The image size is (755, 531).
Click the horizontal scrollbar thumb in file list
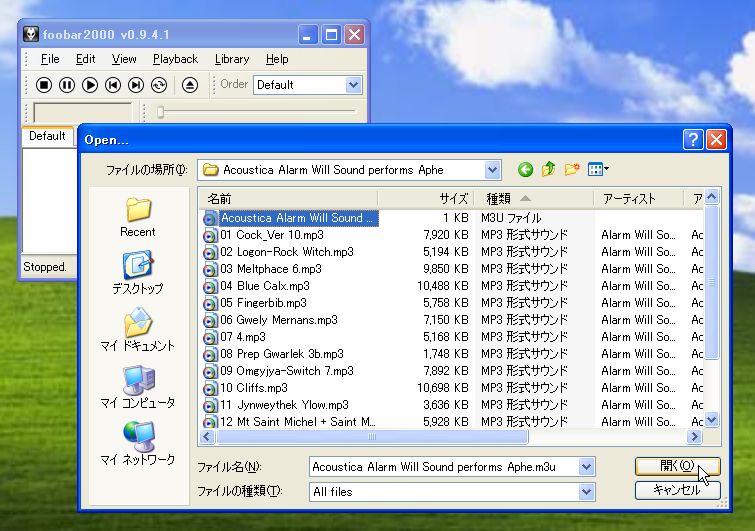point(372,437)
